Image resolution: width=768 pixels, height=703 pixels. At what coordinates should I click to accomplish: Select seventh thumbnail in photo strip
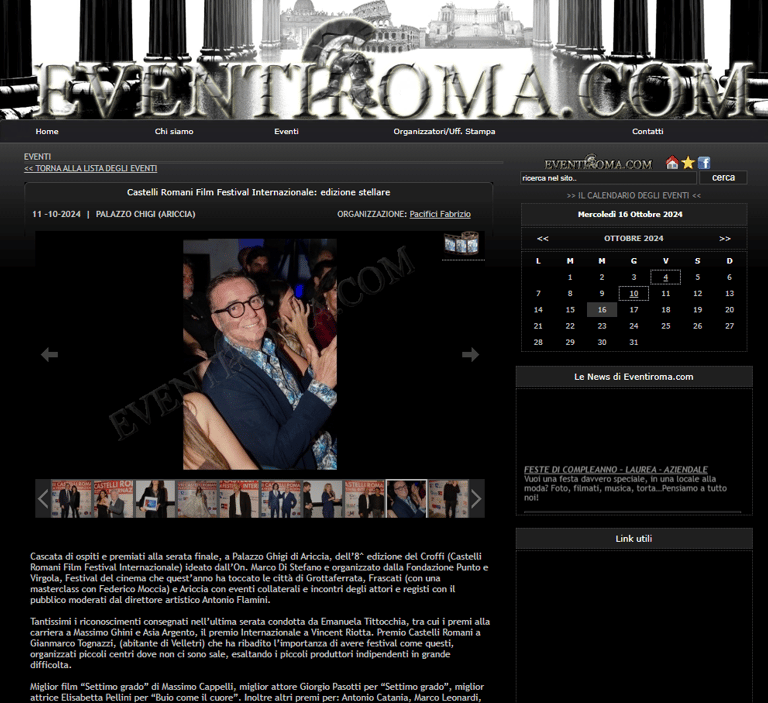[323, 499]
